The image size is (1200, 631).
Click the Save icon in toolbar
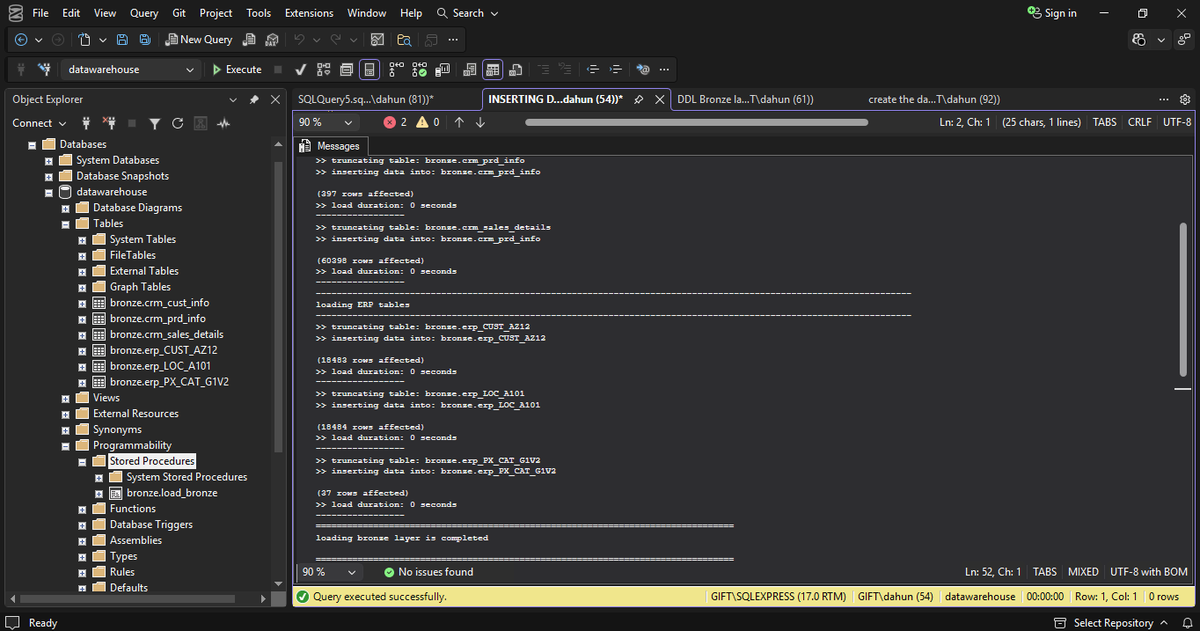pos(122,40)
